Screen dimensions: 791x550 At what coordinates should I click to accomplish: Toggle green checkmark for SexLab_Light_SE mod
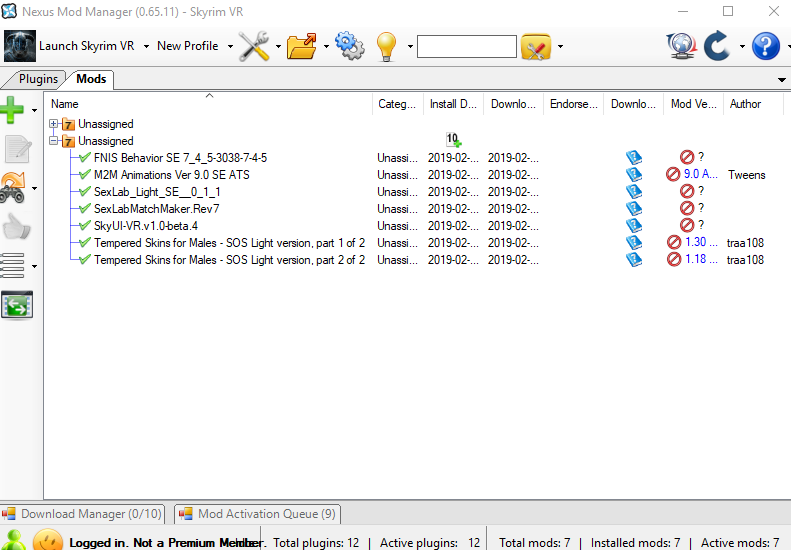(x=85, y=192)
